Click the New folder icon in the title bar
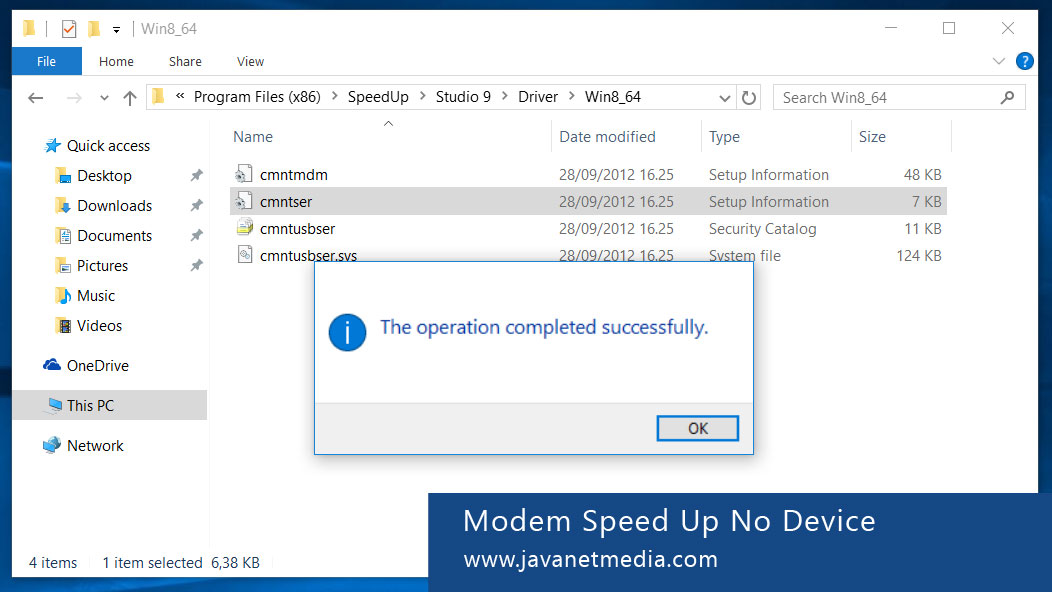This screenshot has width=1052, height=592. 95,28
